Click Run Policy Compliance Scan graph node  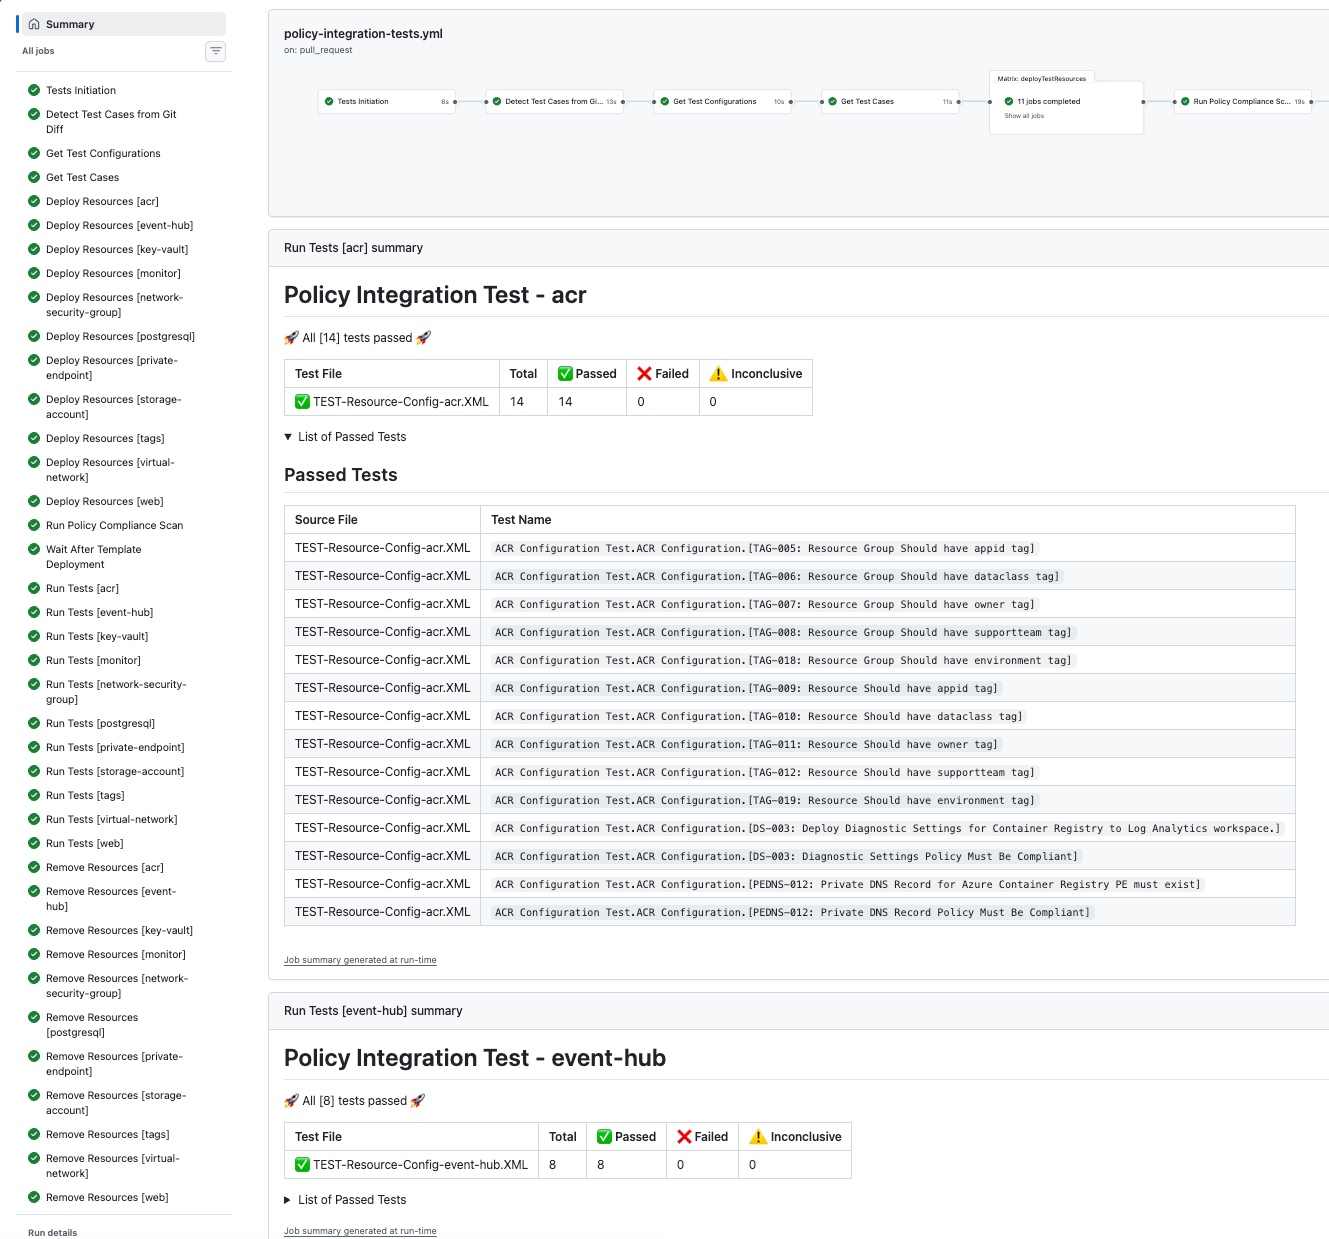[1241, 101]
